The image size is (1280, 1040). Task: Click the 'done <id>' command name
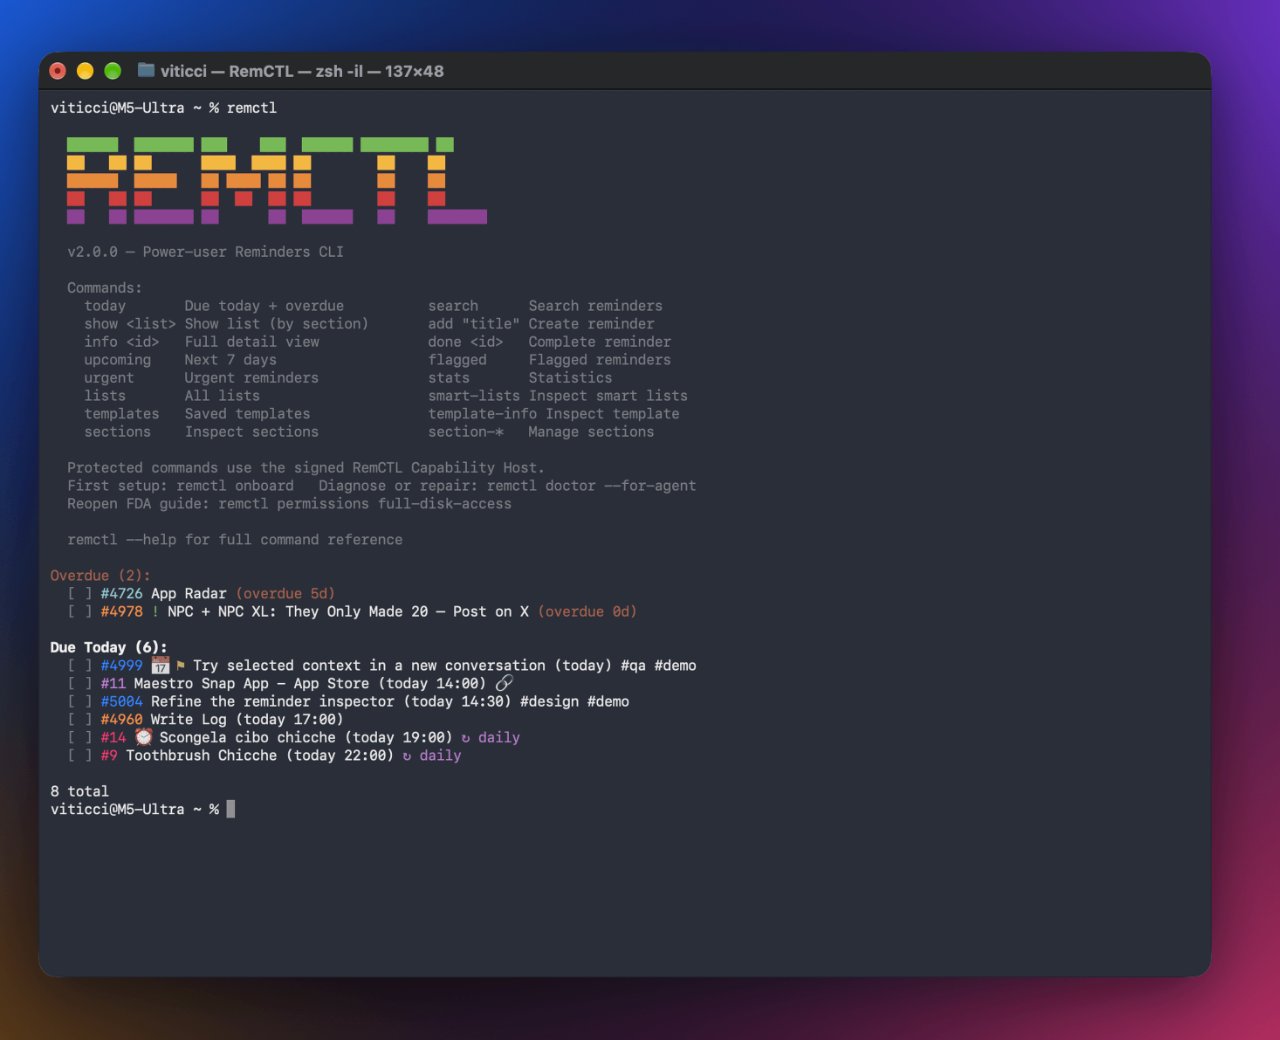pyautogui.click(x=466, y=342)
